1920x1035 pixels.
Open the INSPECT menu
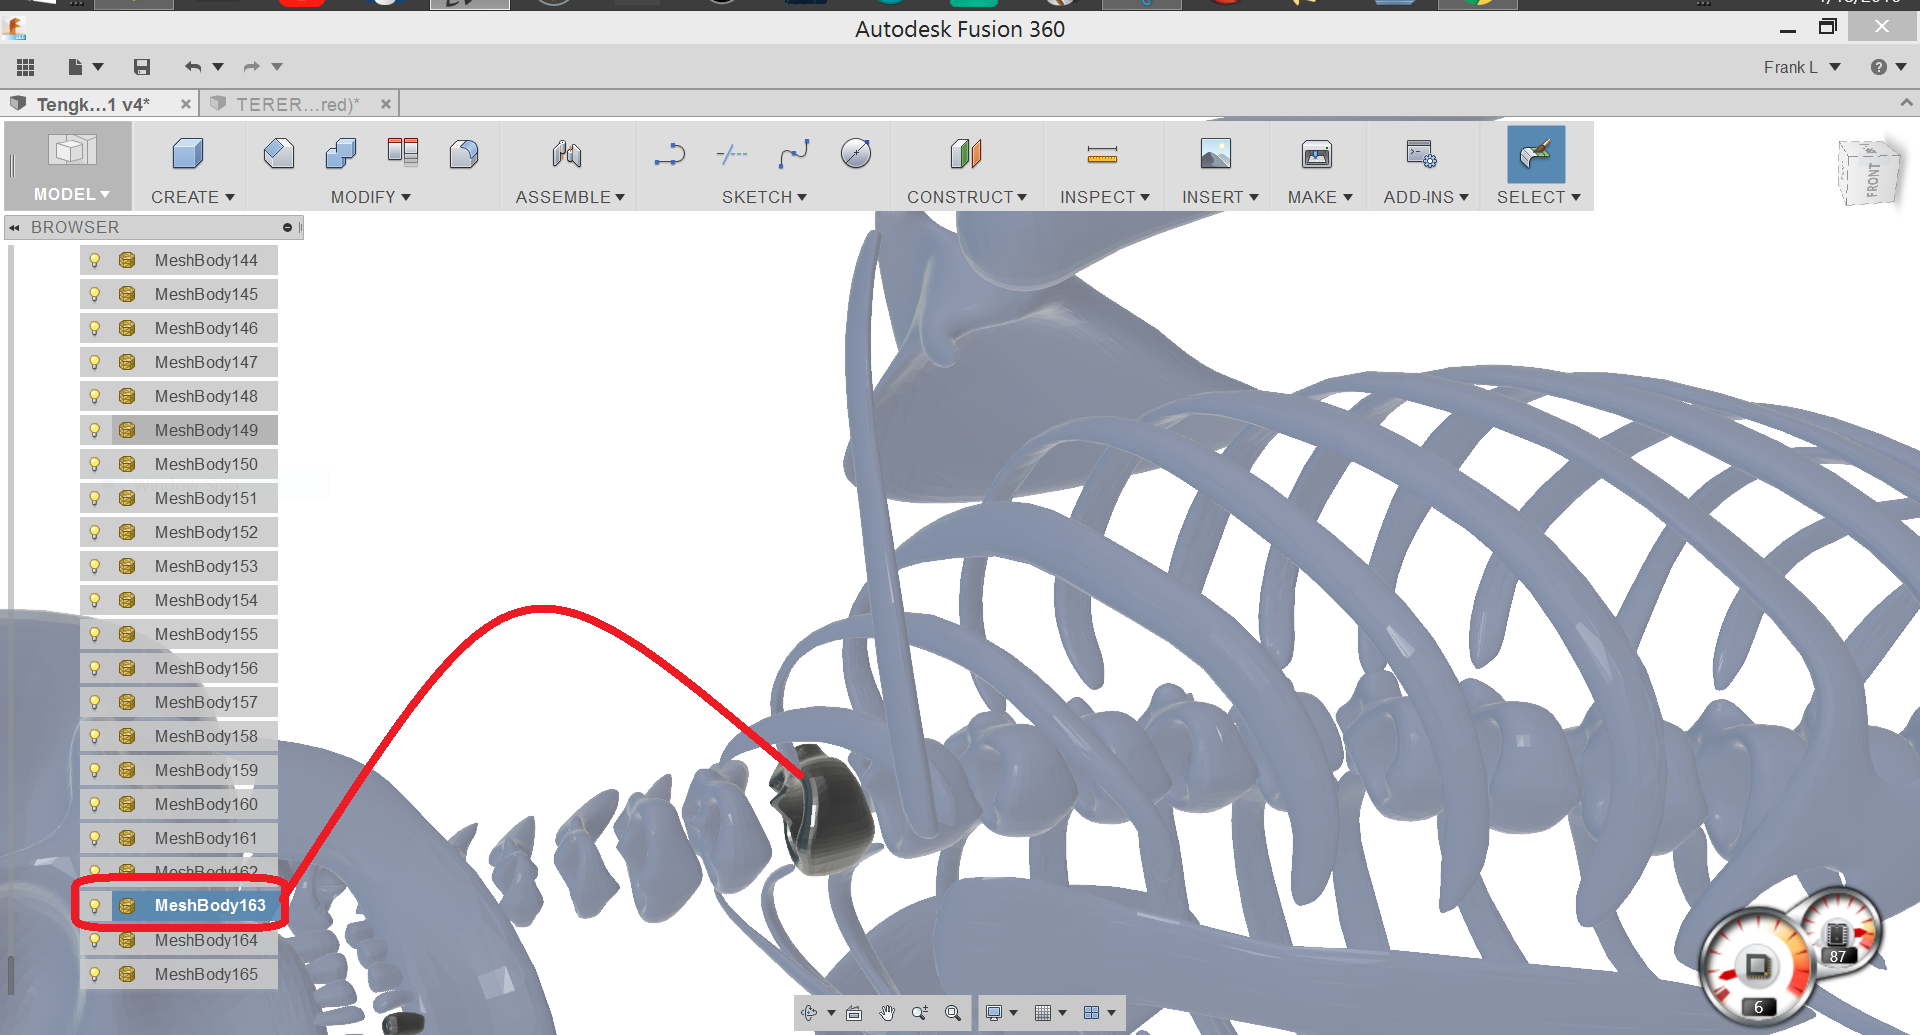pyautogui.click(x=1105, y=197)
